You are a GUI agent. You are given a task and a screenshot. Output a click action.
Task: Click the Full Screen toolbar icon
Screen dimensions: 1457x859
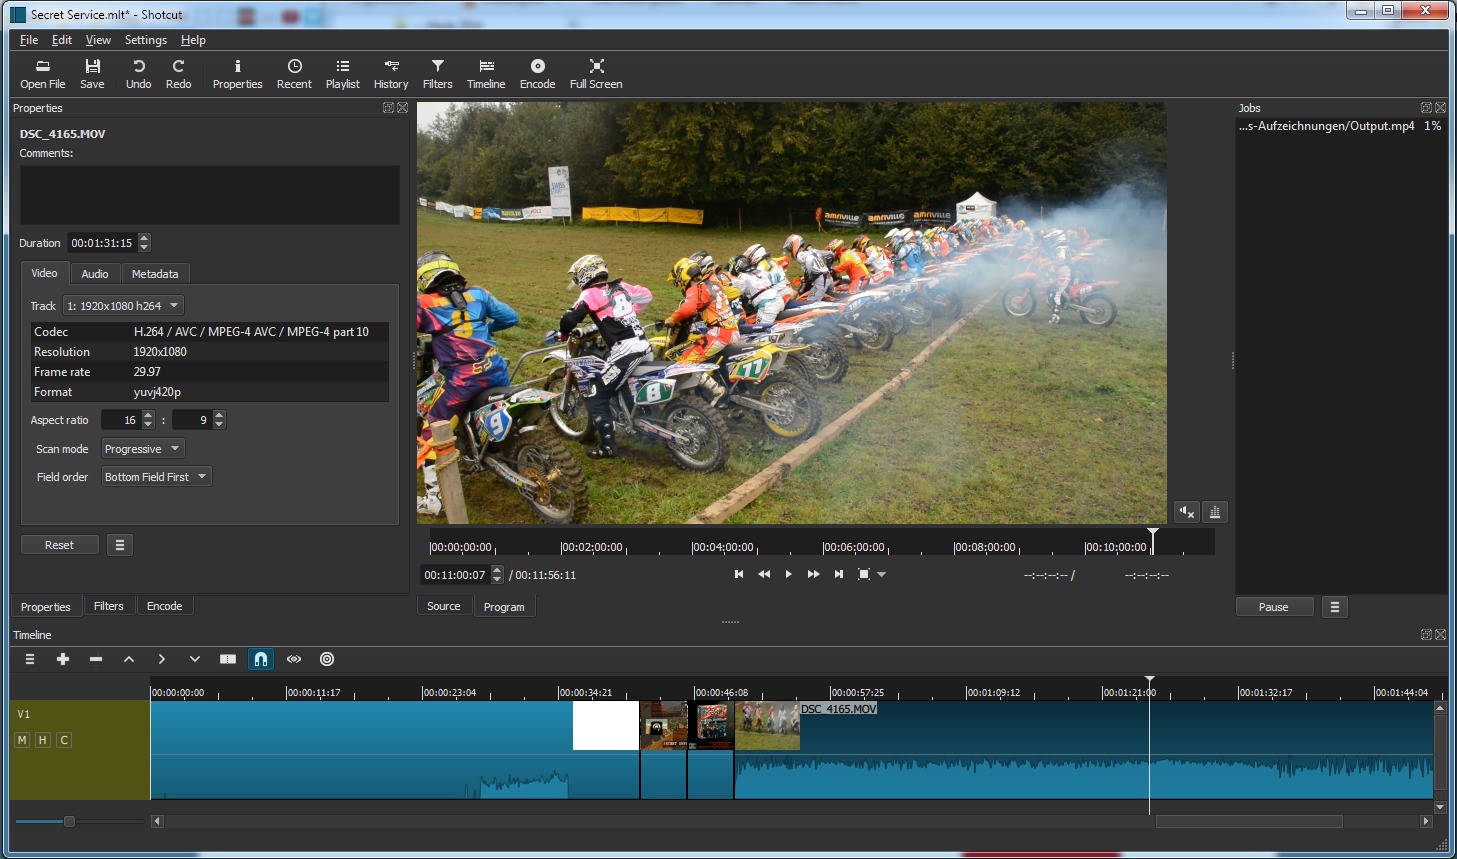pos(595,71)
